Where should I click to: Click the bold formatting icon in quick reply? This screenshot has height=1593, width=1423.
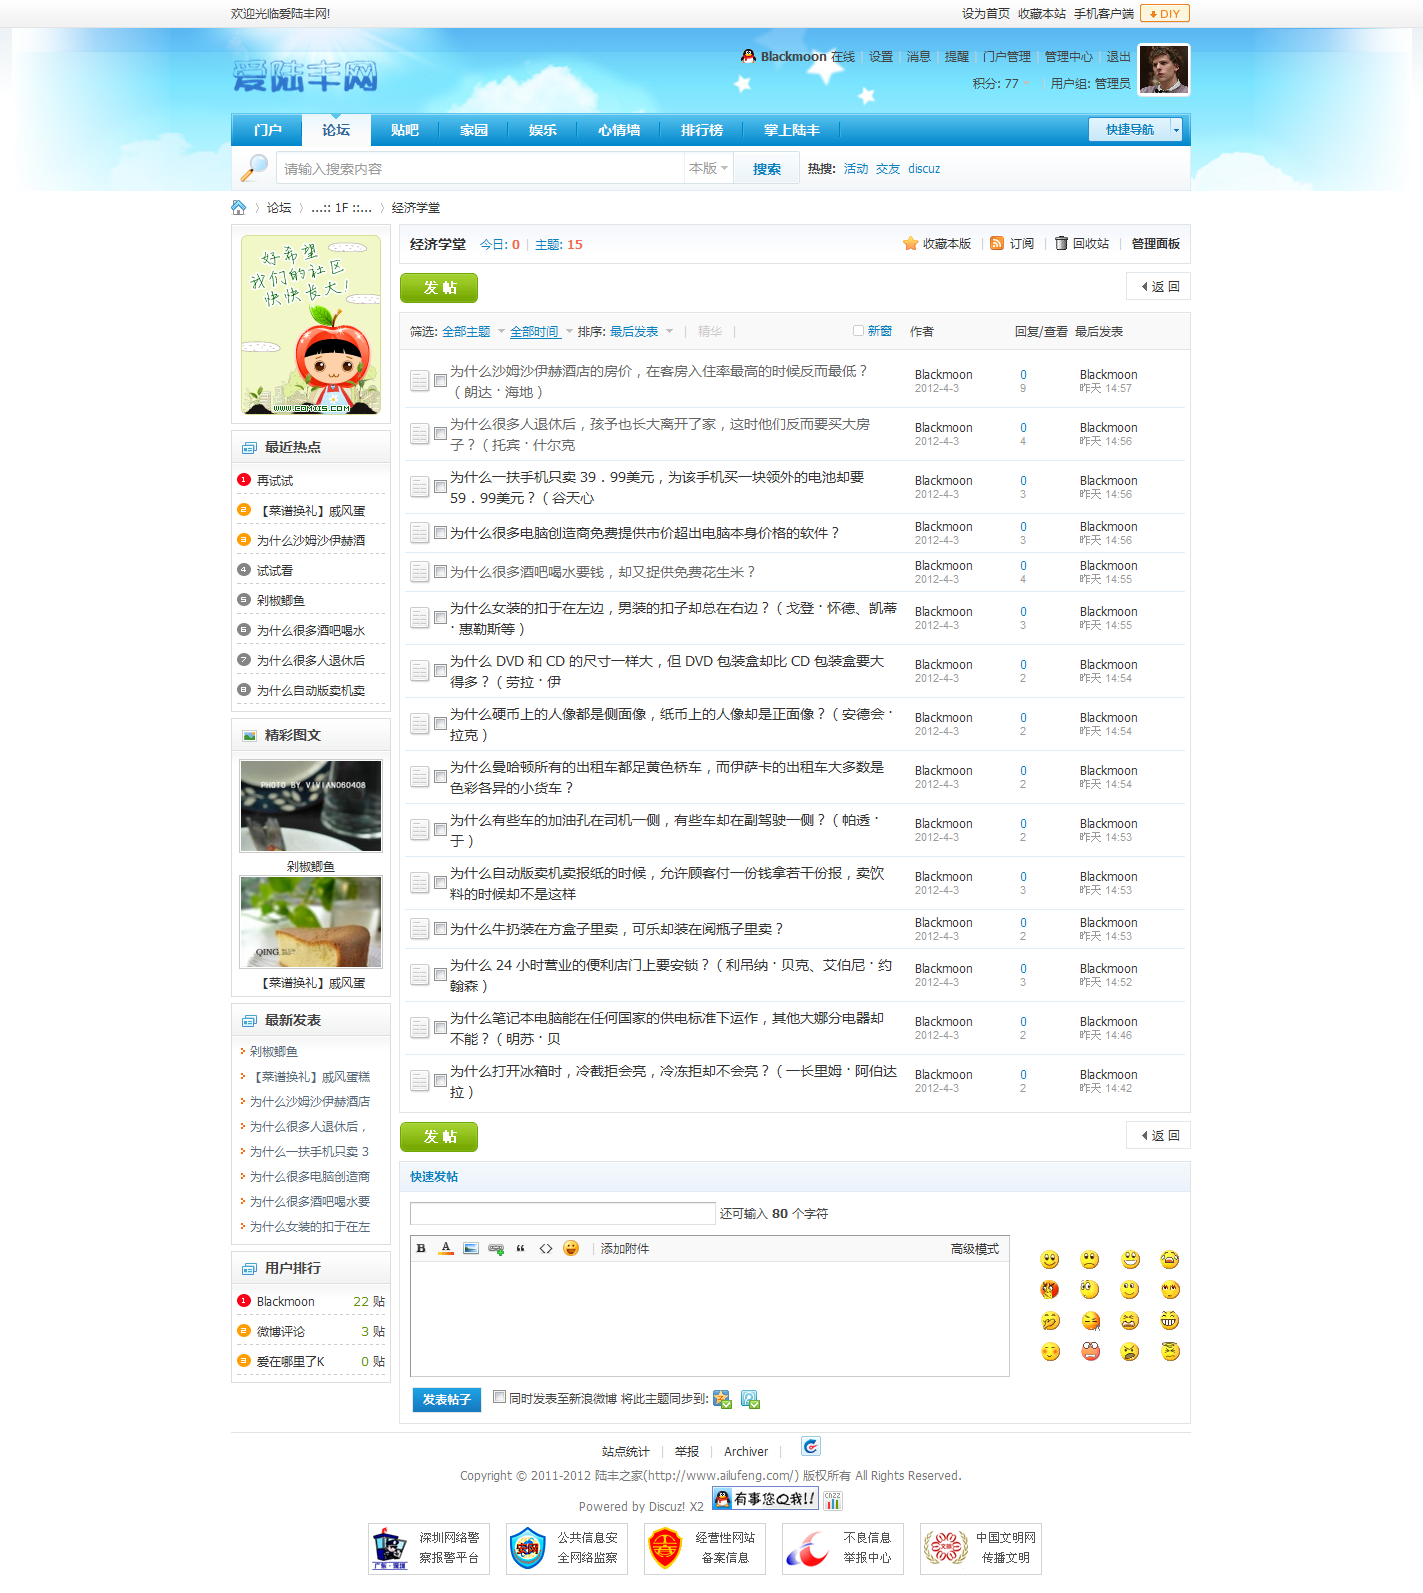[x=421, y=1248]
